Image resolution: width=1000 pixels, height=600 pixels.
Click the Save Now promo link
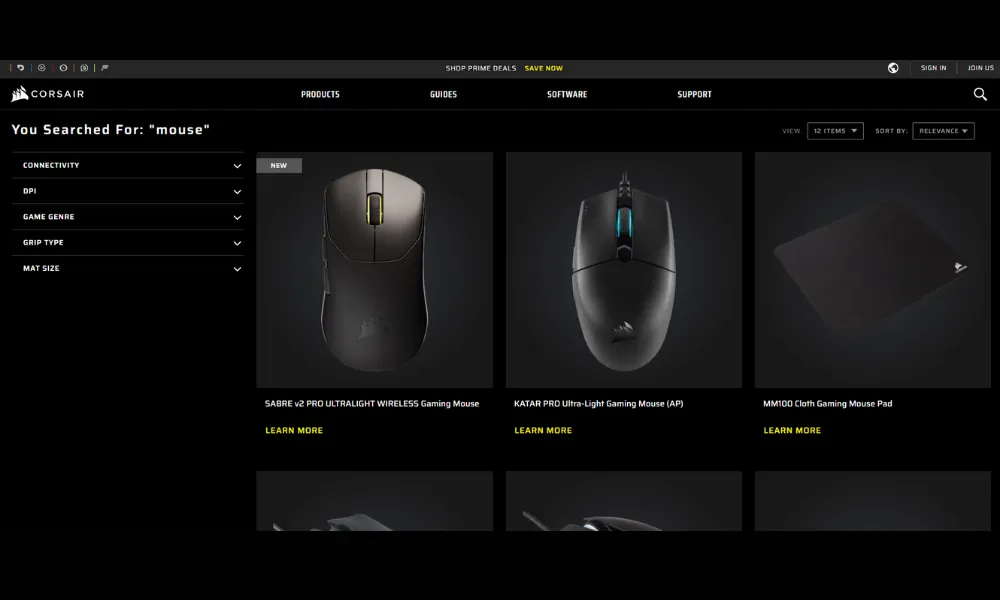click(543, 68)
